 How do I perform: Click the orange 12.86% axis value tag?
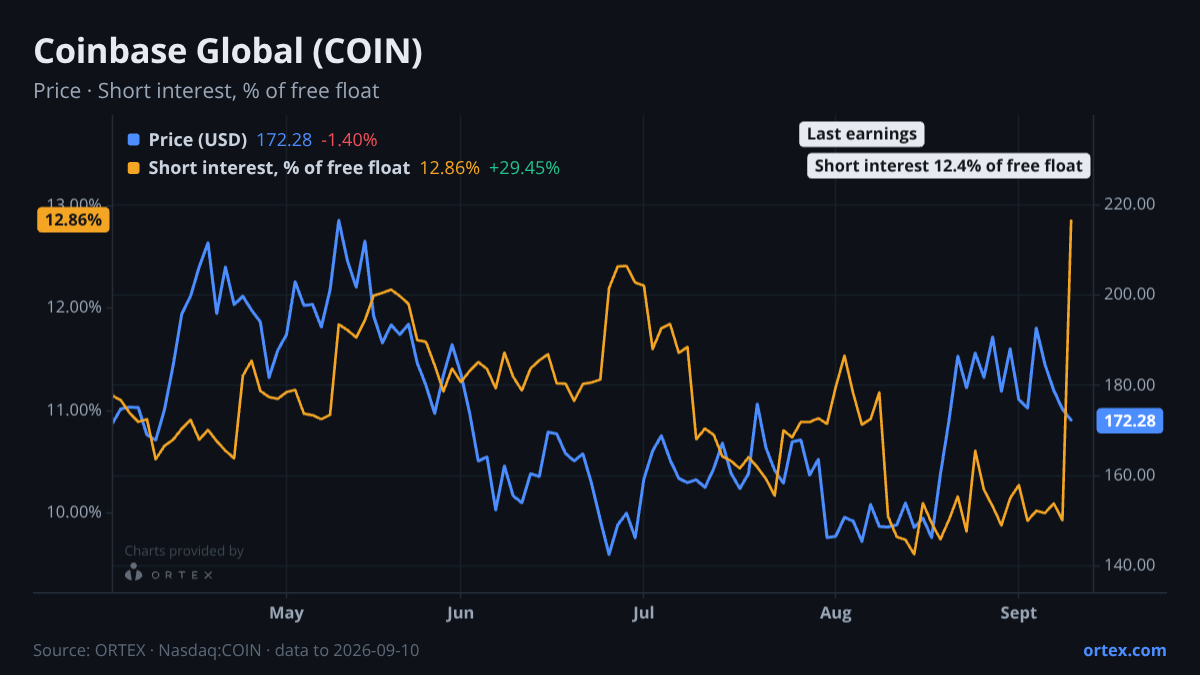point(73,220)
